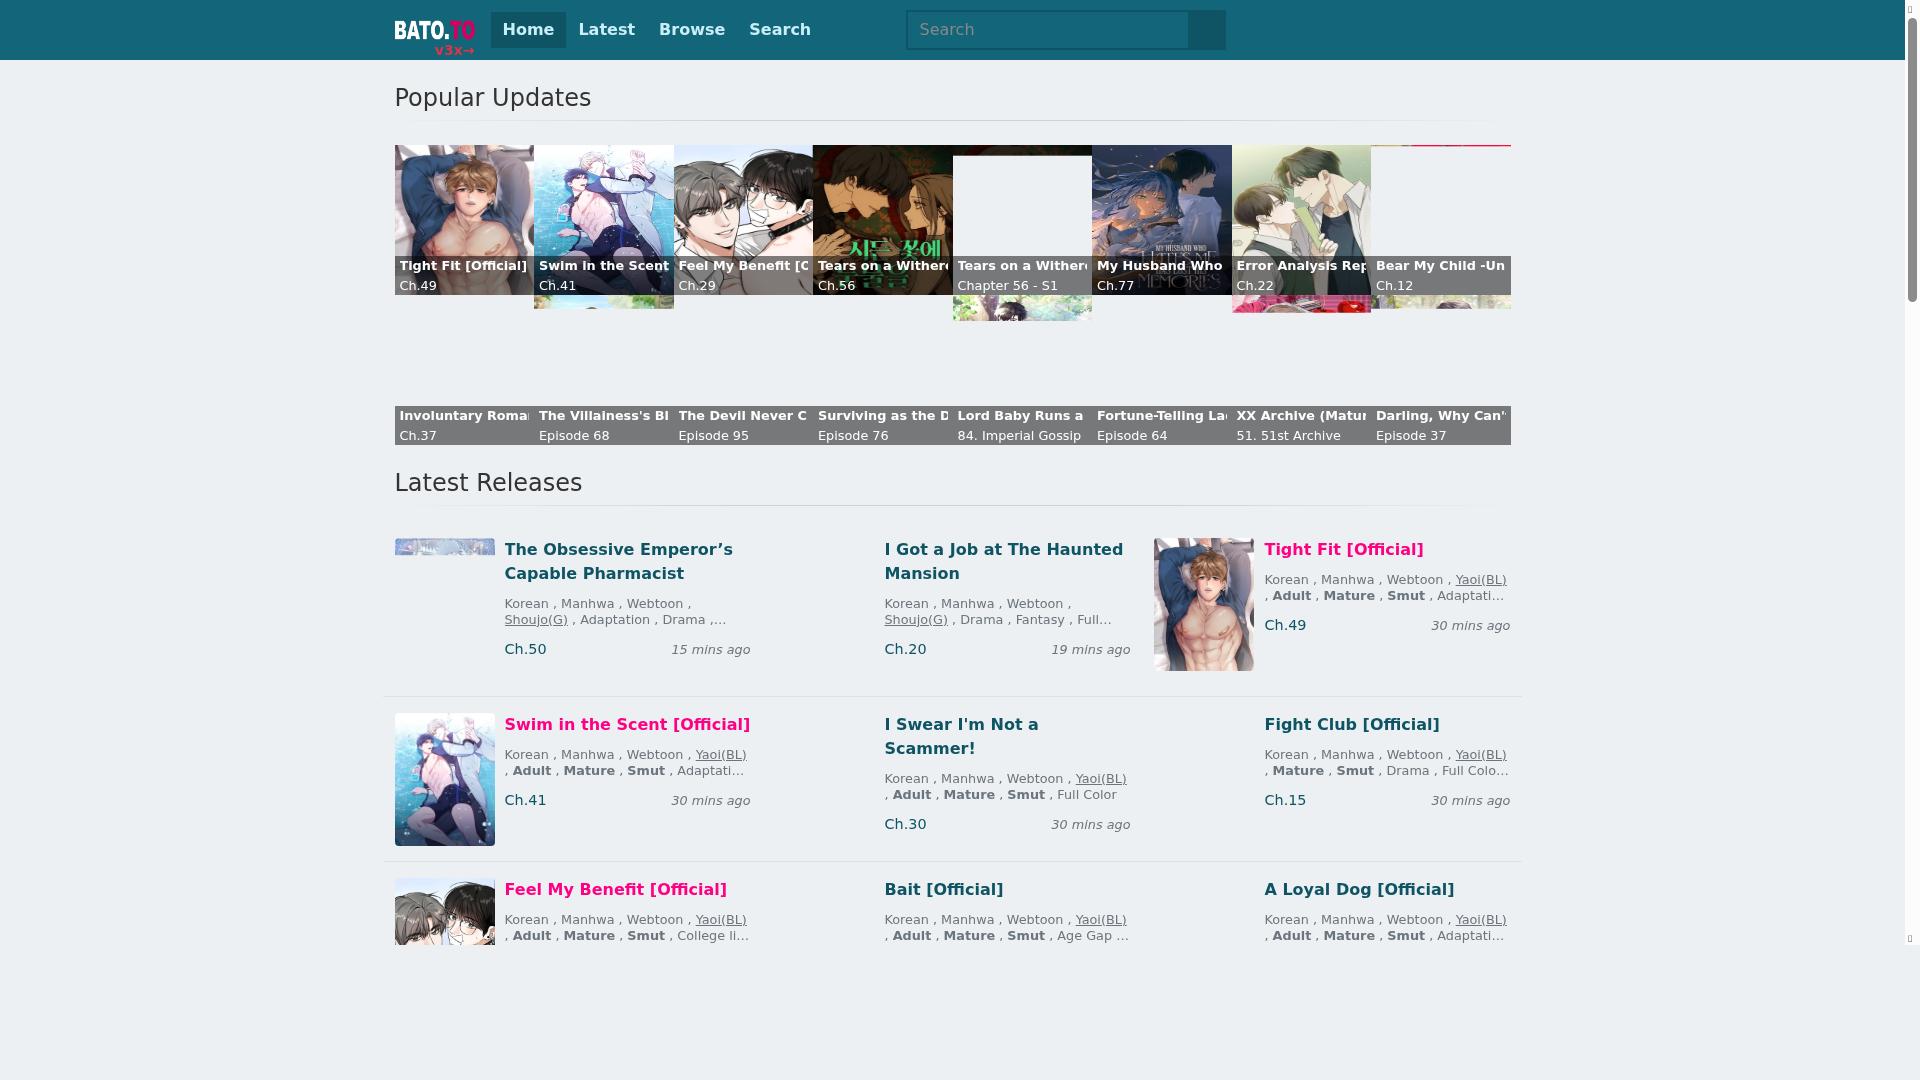Click the BATO.TO logo
The height and width of the screenshot is (1080, 1920).
click(434, 30)
